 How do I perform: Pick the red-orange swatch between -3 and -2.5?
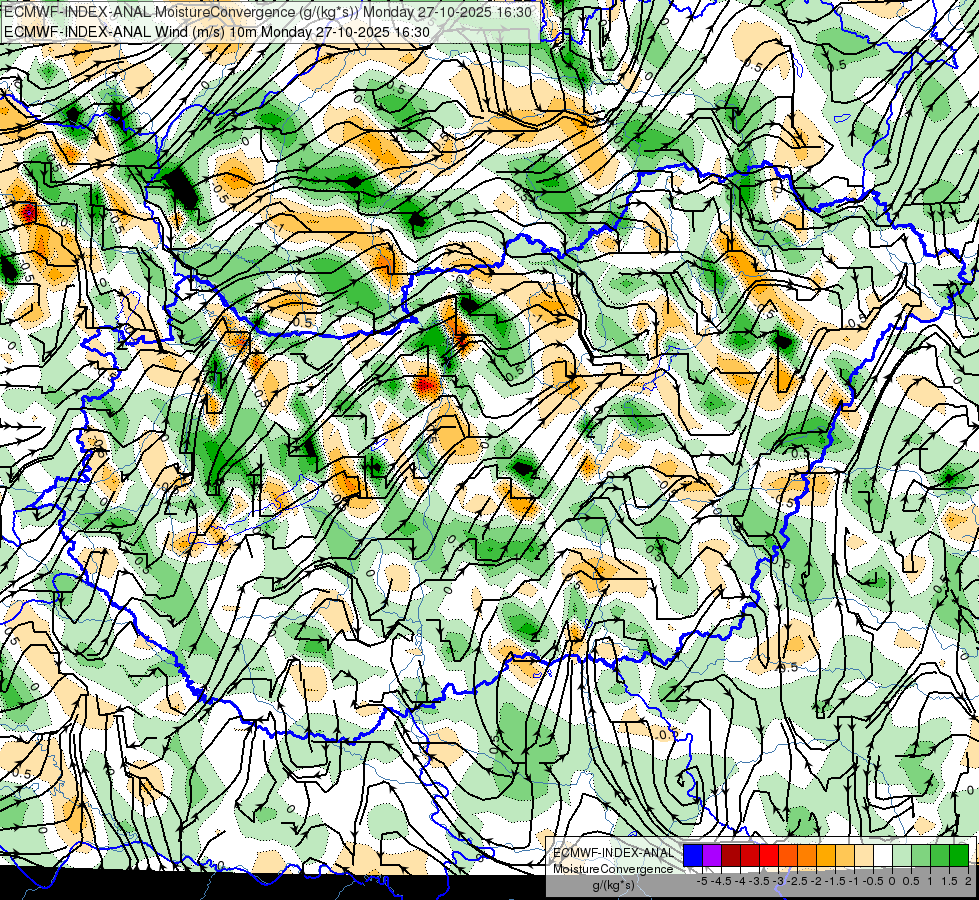[x=788, y=855]
